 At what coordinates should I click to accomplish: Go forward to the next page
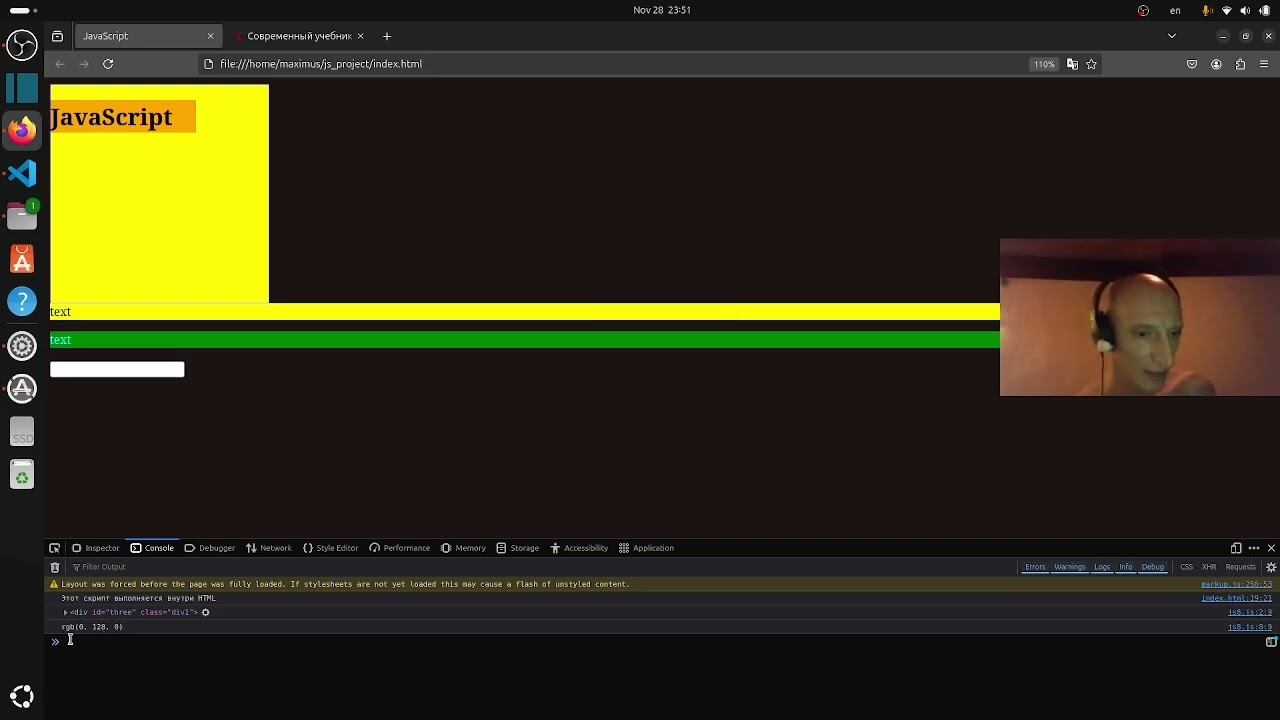(84, 64)
